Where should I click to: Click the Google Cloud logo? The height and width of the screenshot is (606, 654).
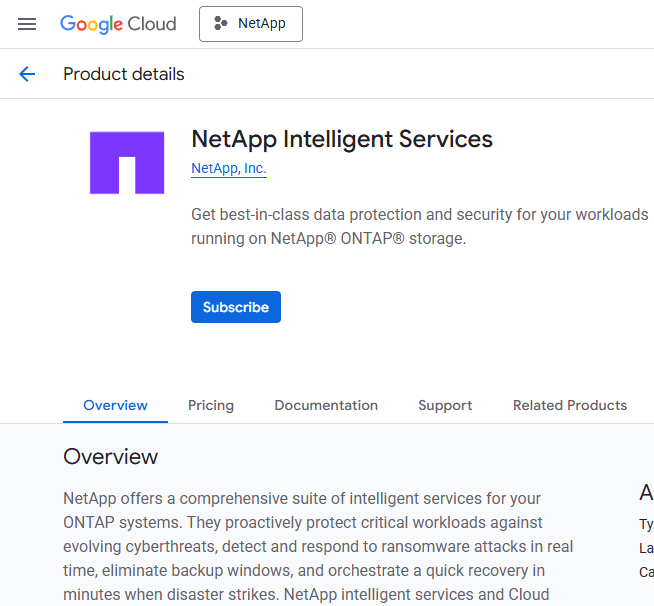(117, 24)
